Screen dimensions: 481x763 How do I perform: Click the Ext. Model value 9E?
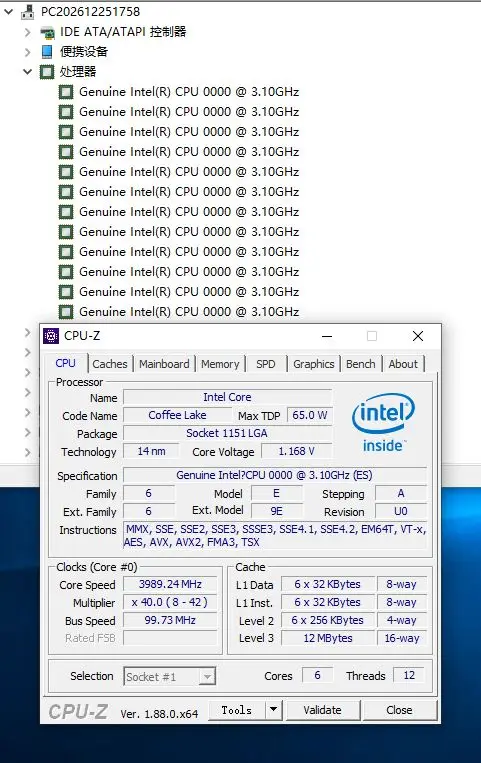pyautogui.click(x=277, y=511)
